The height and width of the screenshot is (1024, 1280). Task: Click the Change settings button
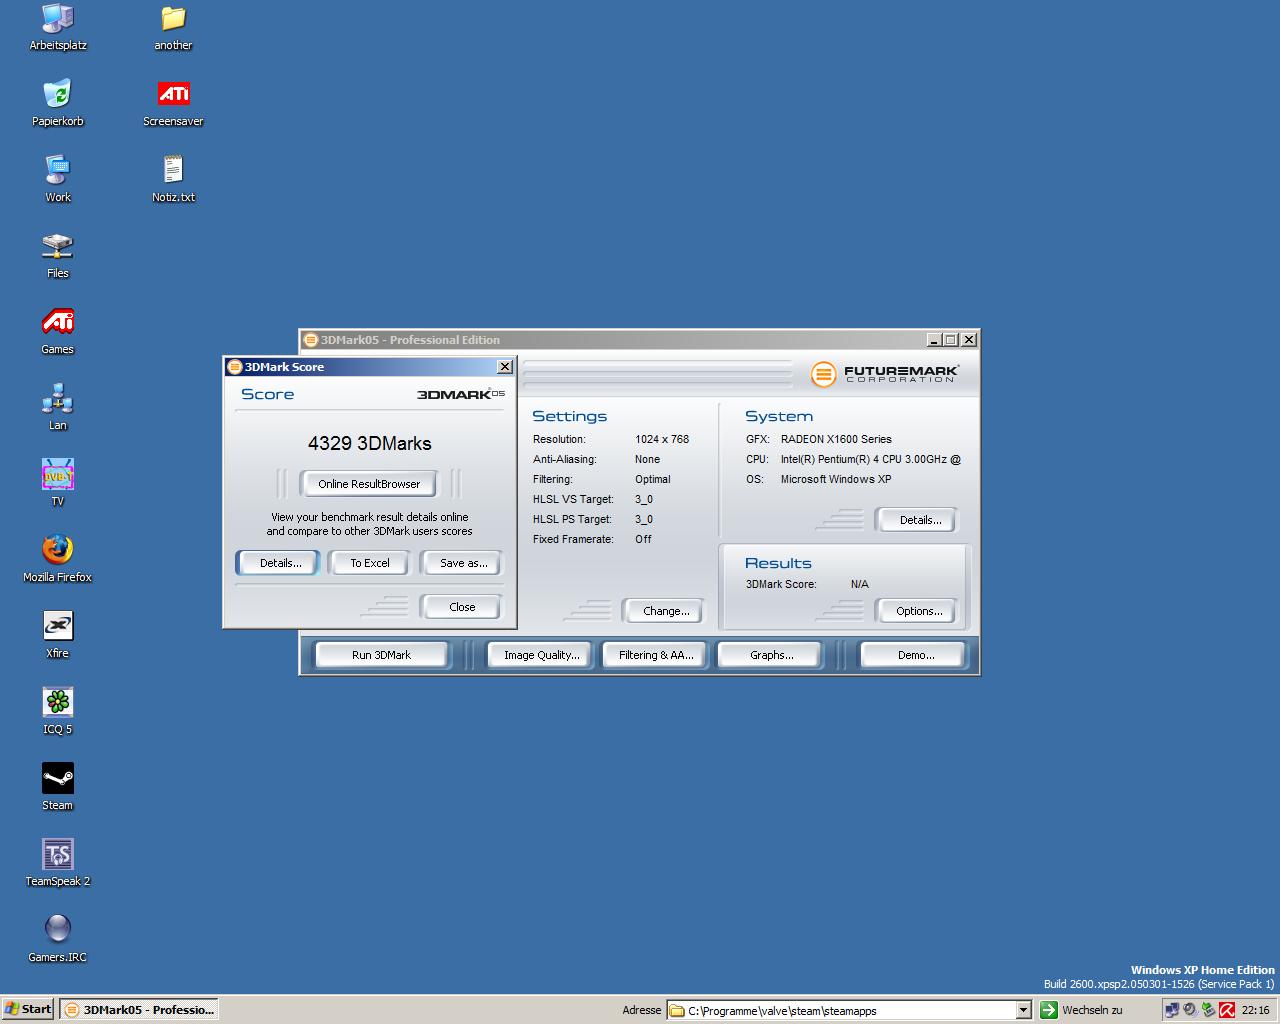pos(666,611)
